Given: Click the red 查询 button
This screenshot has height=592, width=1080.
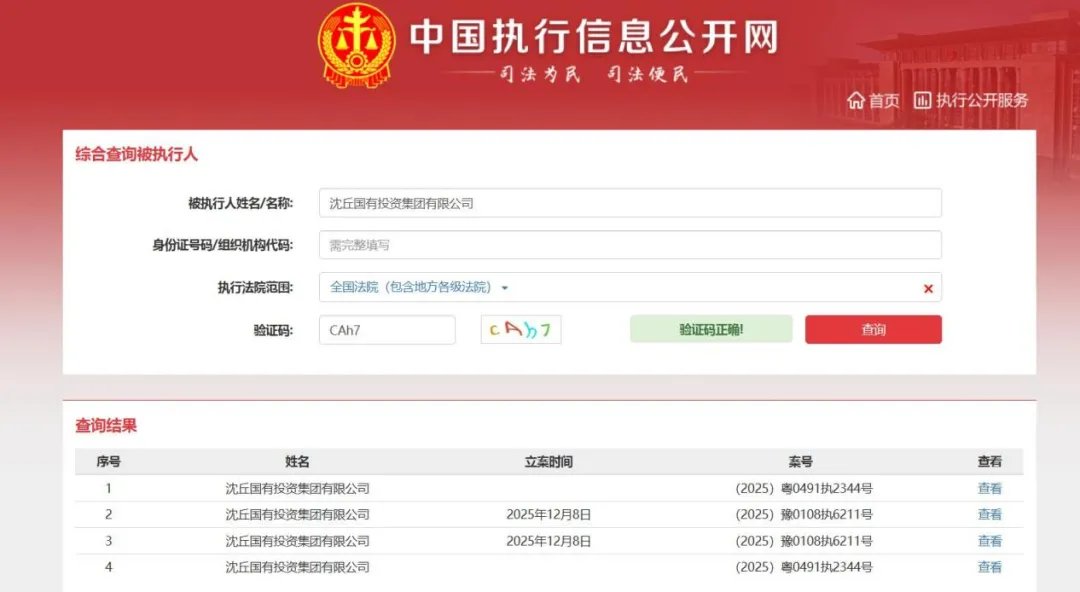Looking at the screenshot, I should (873, 329).
